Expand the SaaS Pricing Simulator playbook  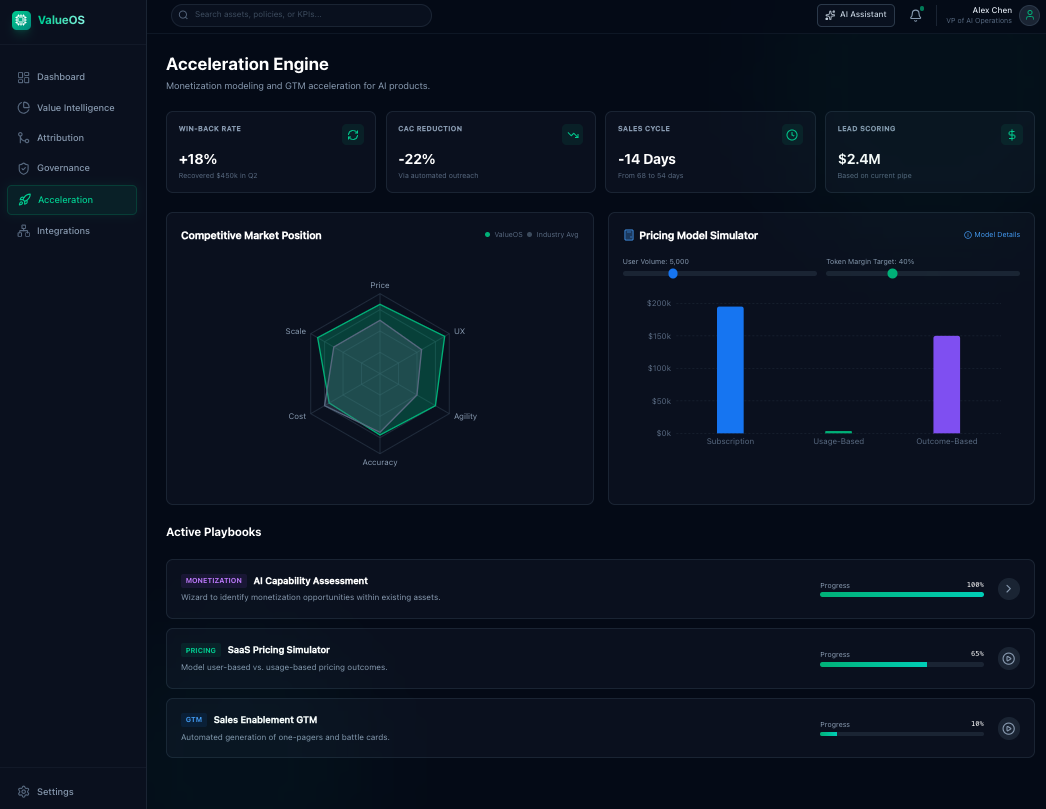tap(1008, 659)
